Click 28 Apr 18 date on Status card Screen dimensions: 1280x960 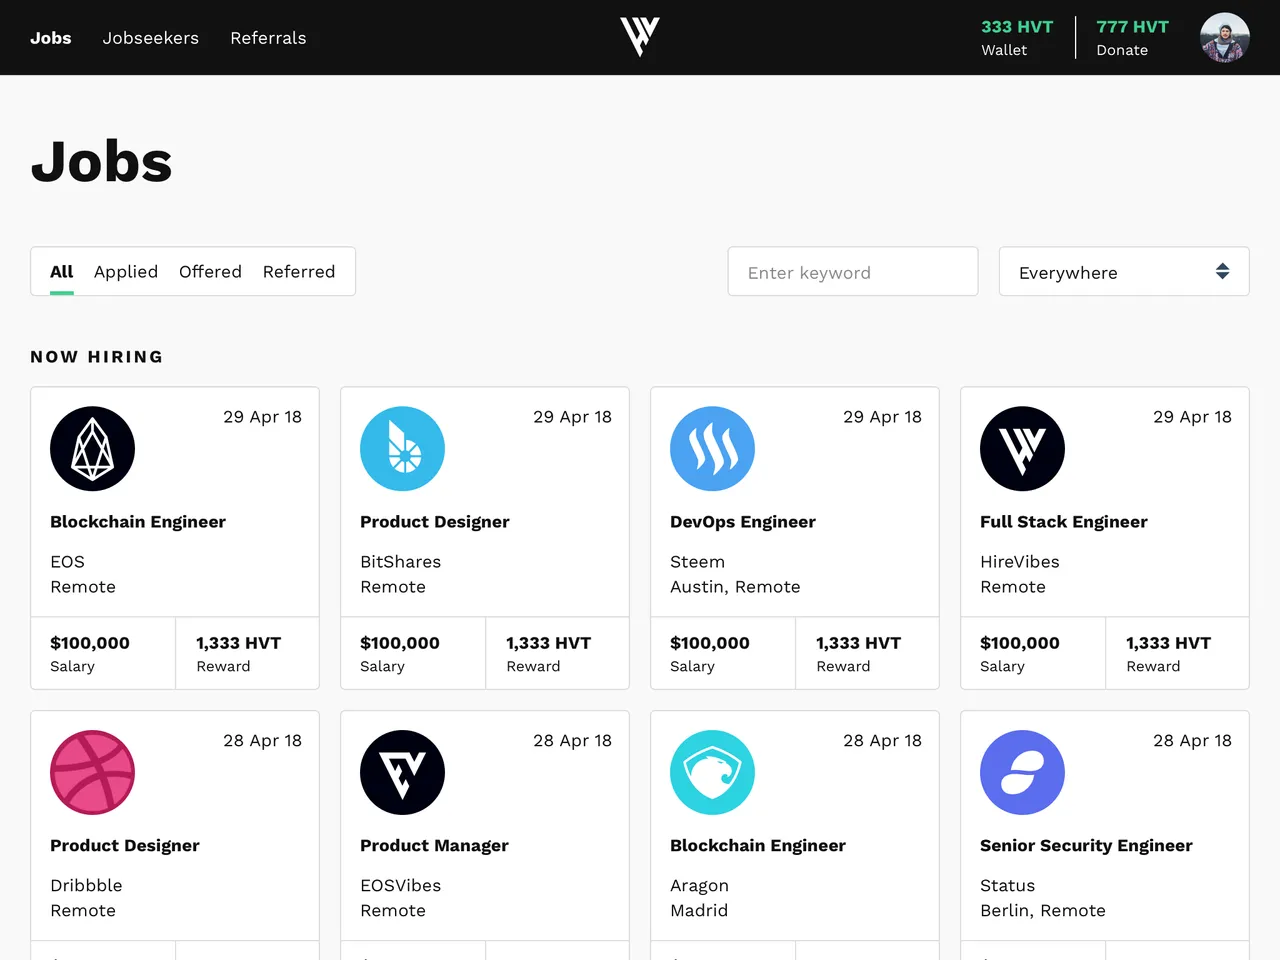click(1192, 741)
